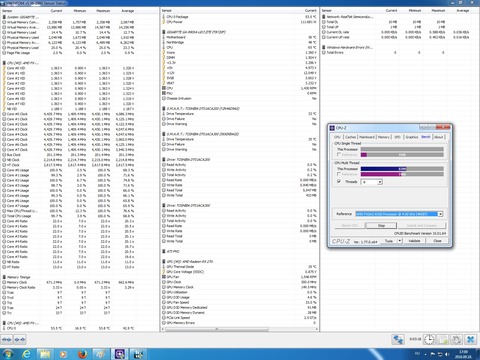
Task: Click the Stop button in CPU-Z bench
Action: click(381, 226)
